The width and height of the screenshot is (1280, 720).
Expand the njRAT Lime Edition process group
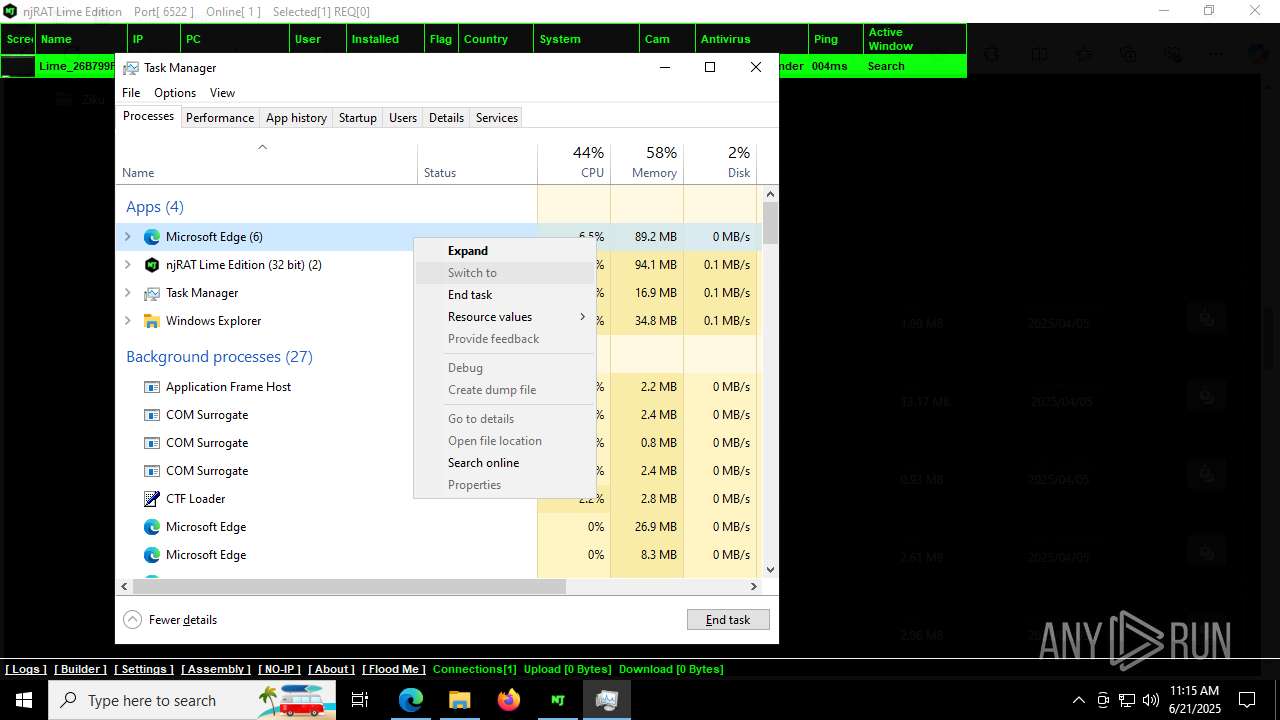(x=127, y=265)
